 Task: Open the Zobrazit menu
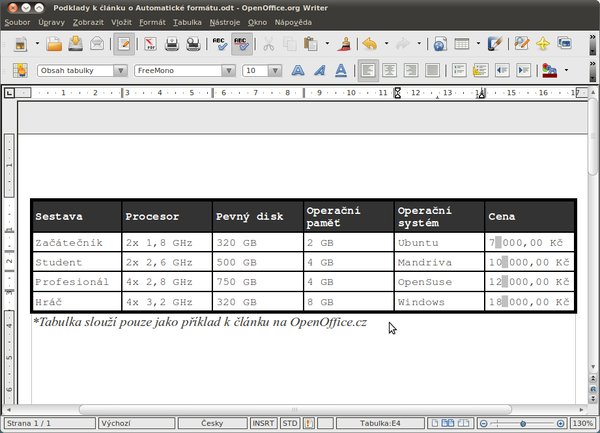[88, 22]
